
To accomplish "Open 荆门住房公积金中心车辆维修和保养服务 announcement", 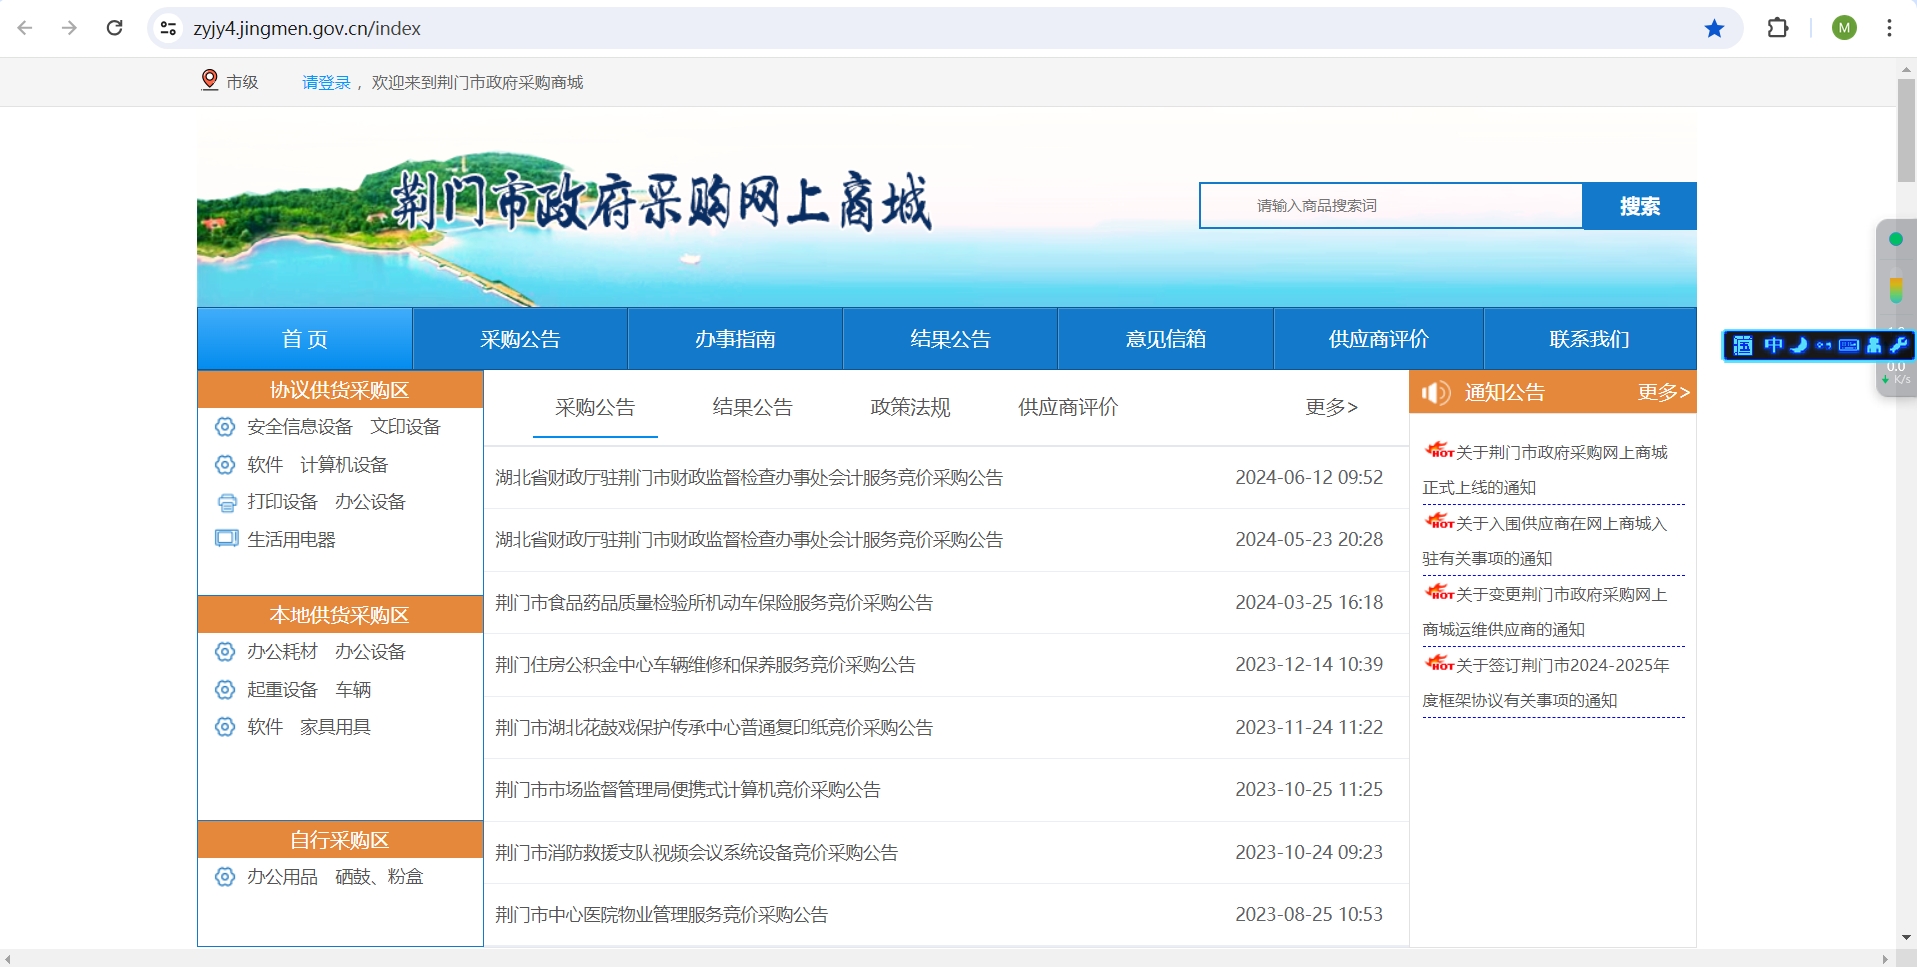I will pyautogui.click(x=705, y=665).
